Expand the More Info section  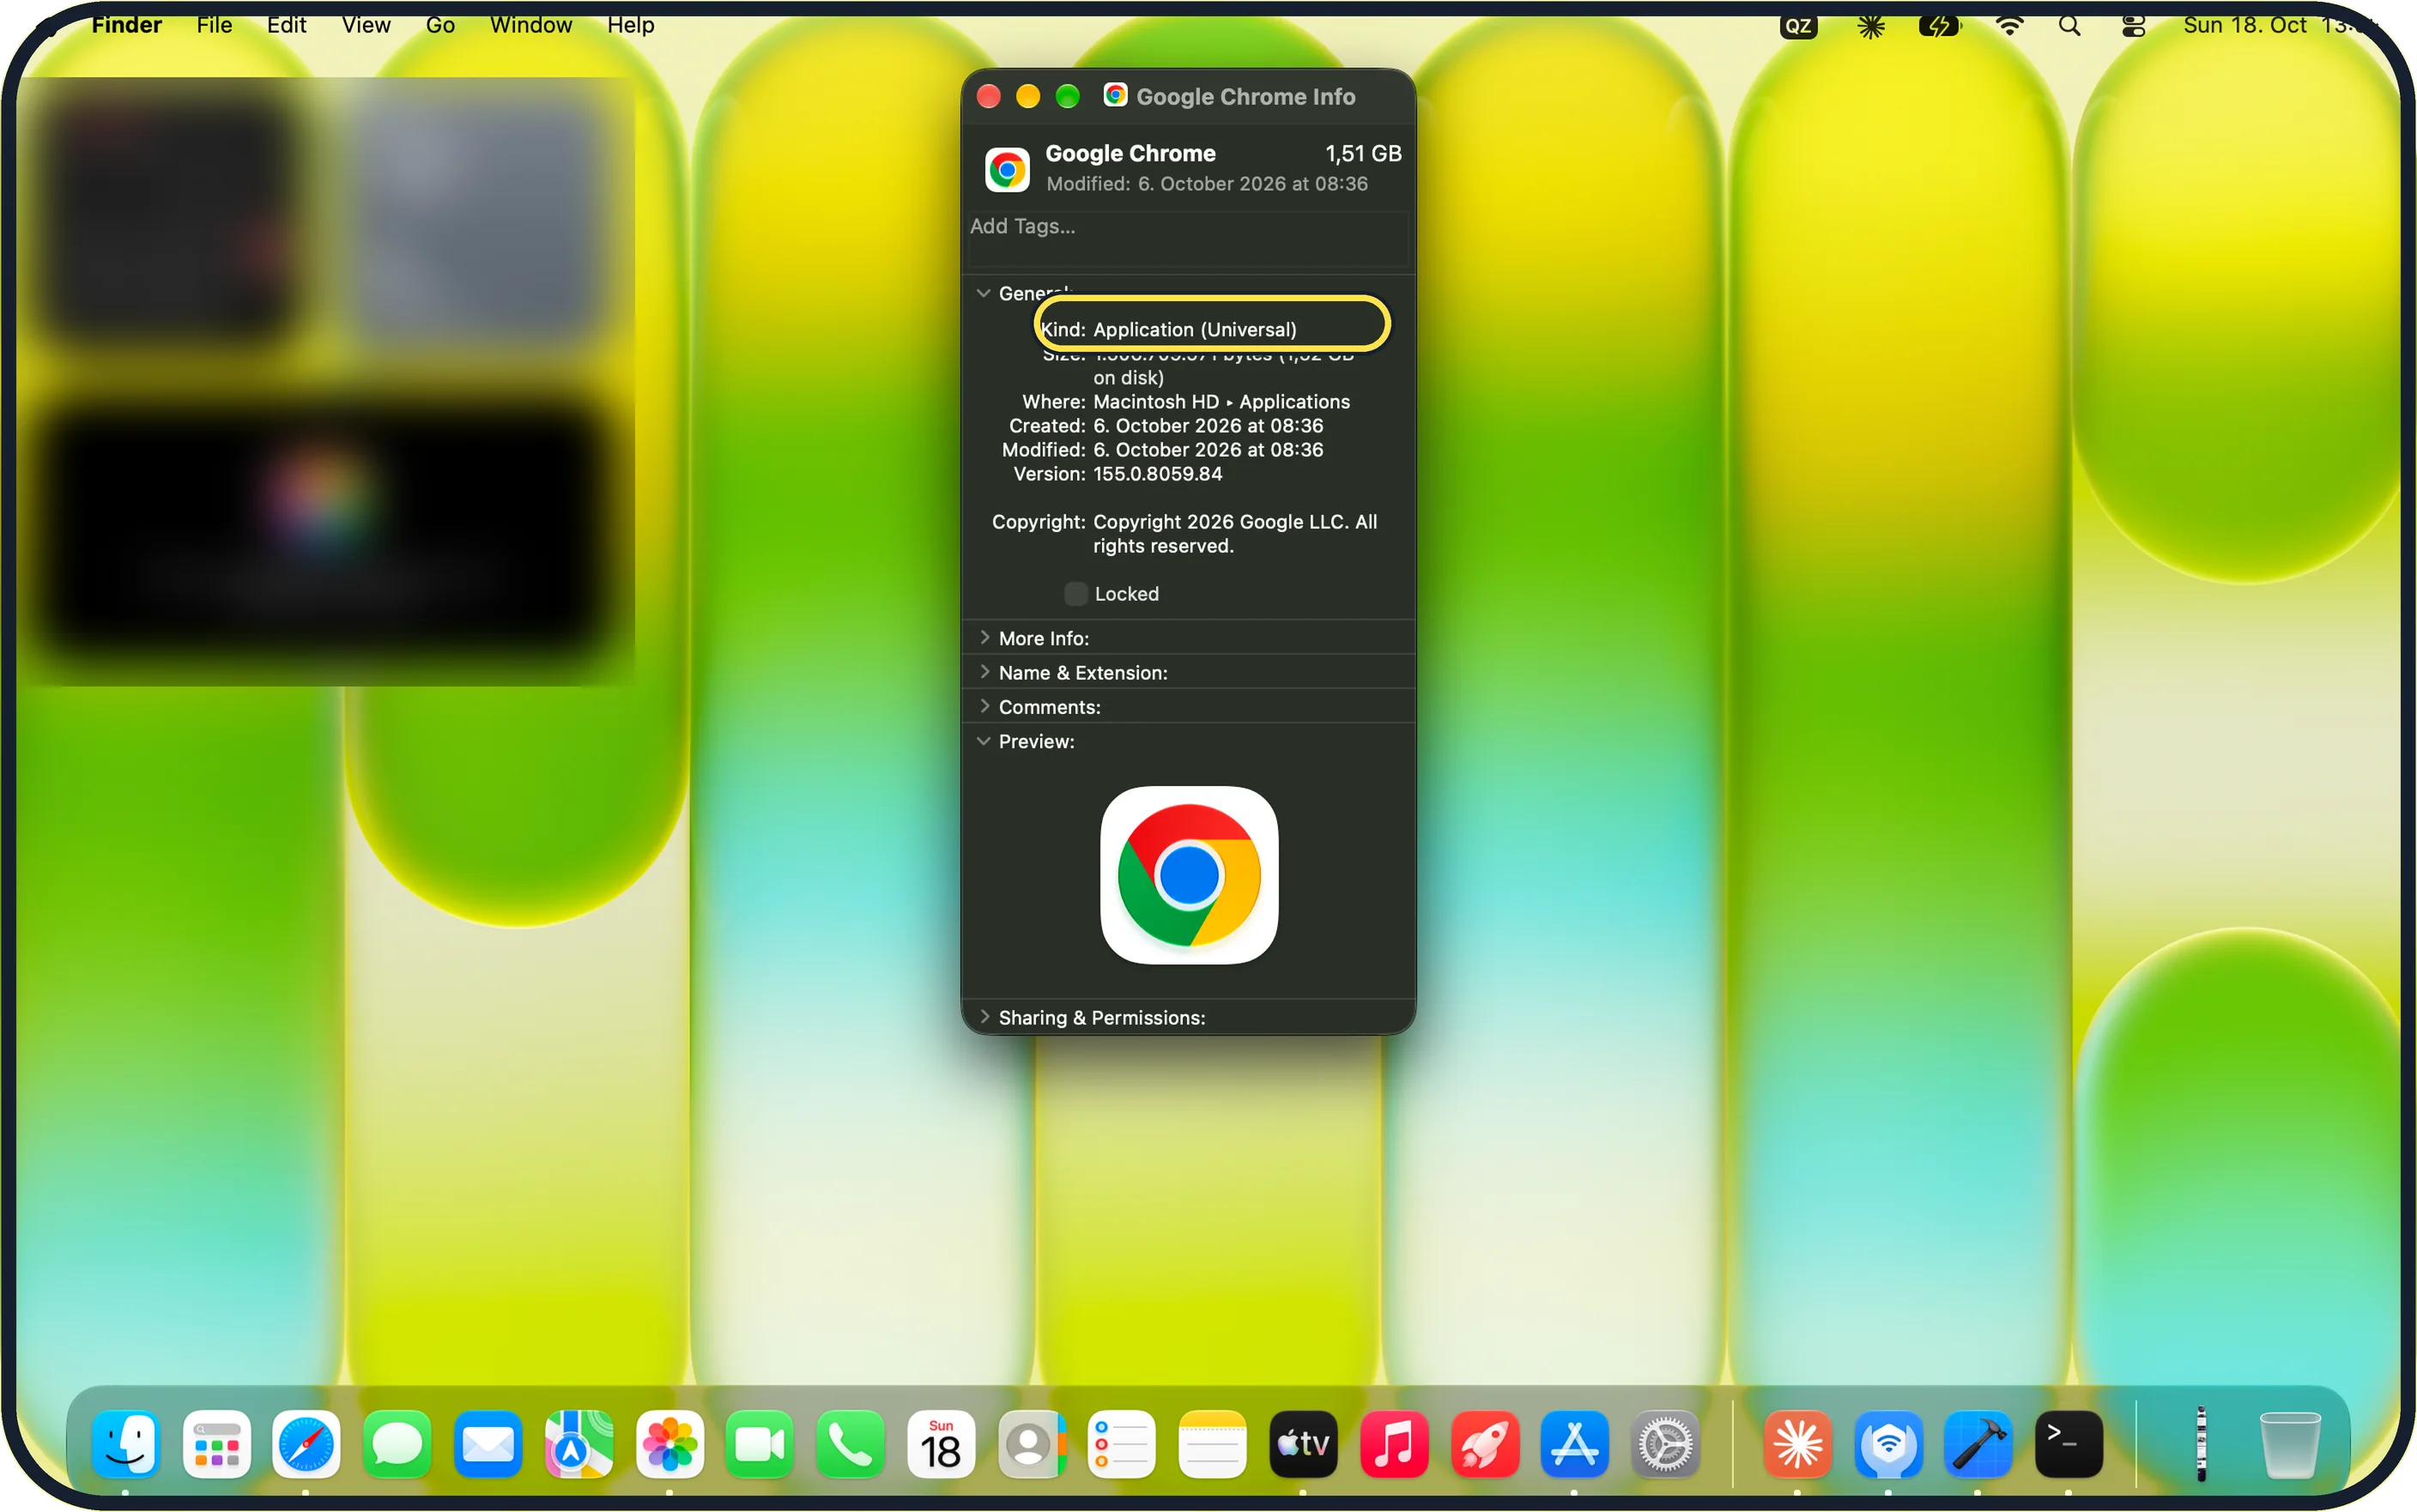pos(985,638)
